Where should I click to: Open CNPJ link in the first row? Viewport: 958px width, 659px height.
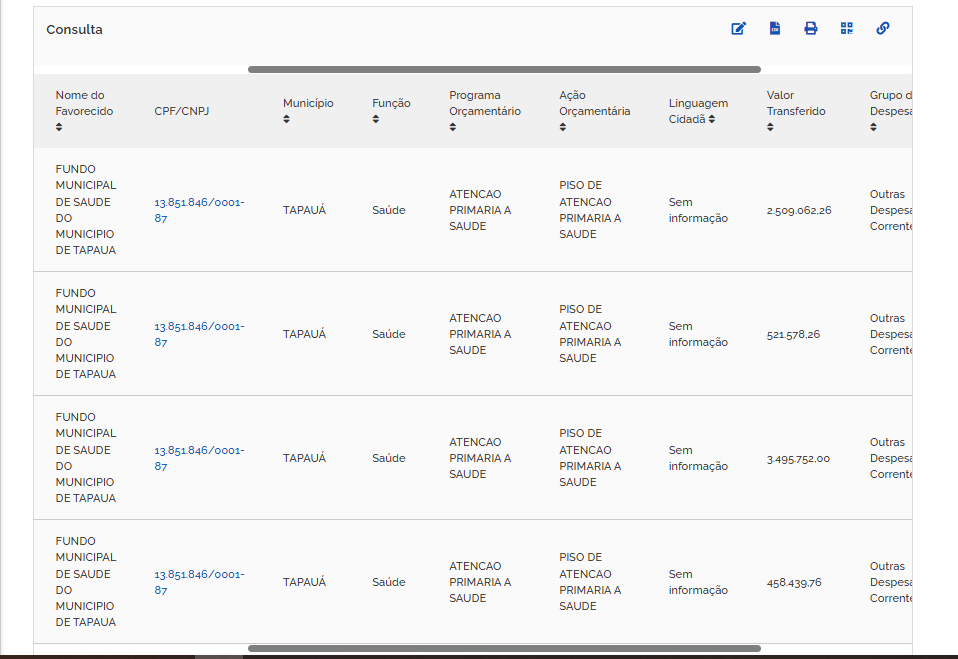(x=199, y=210)
